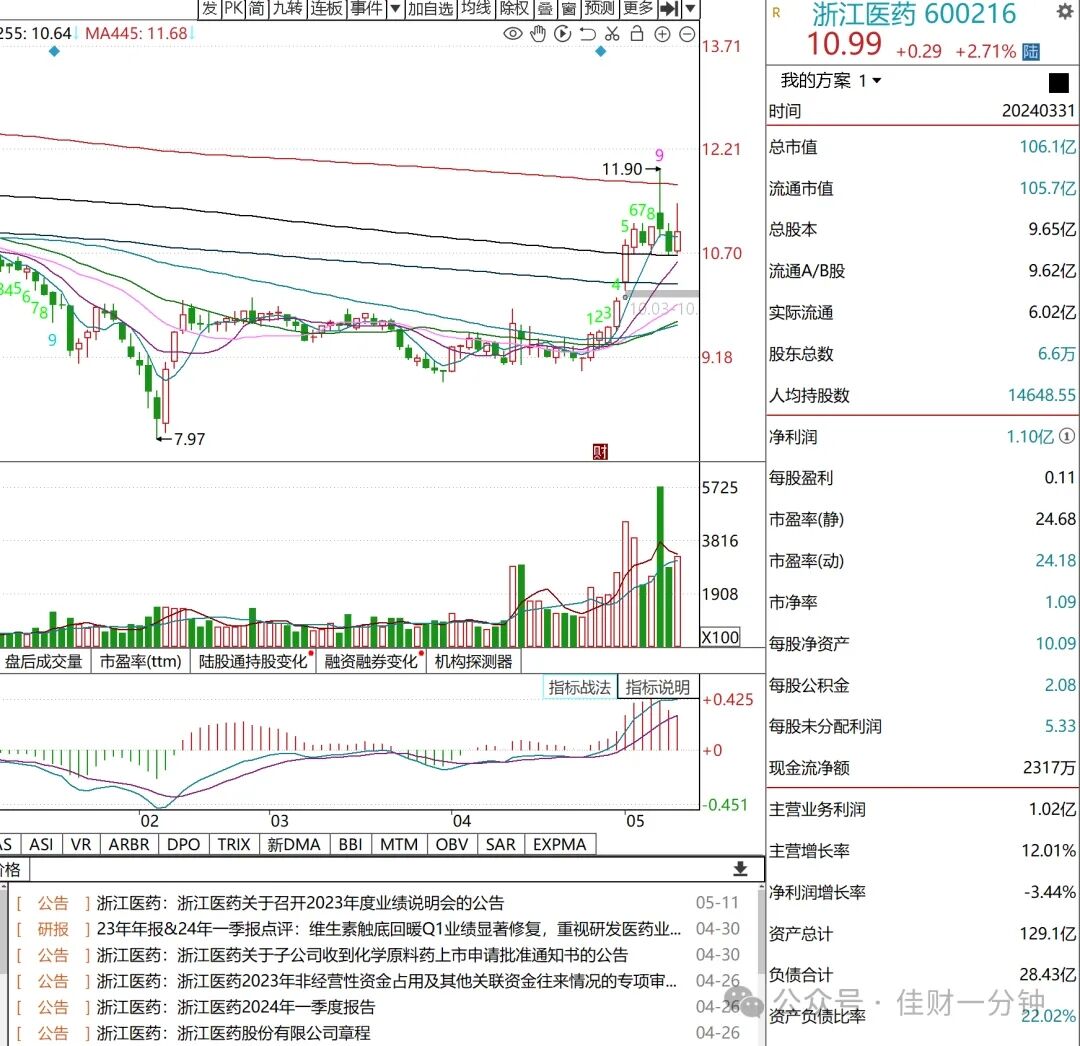Select the SAR indicator tab

click(x=501, y=844)
